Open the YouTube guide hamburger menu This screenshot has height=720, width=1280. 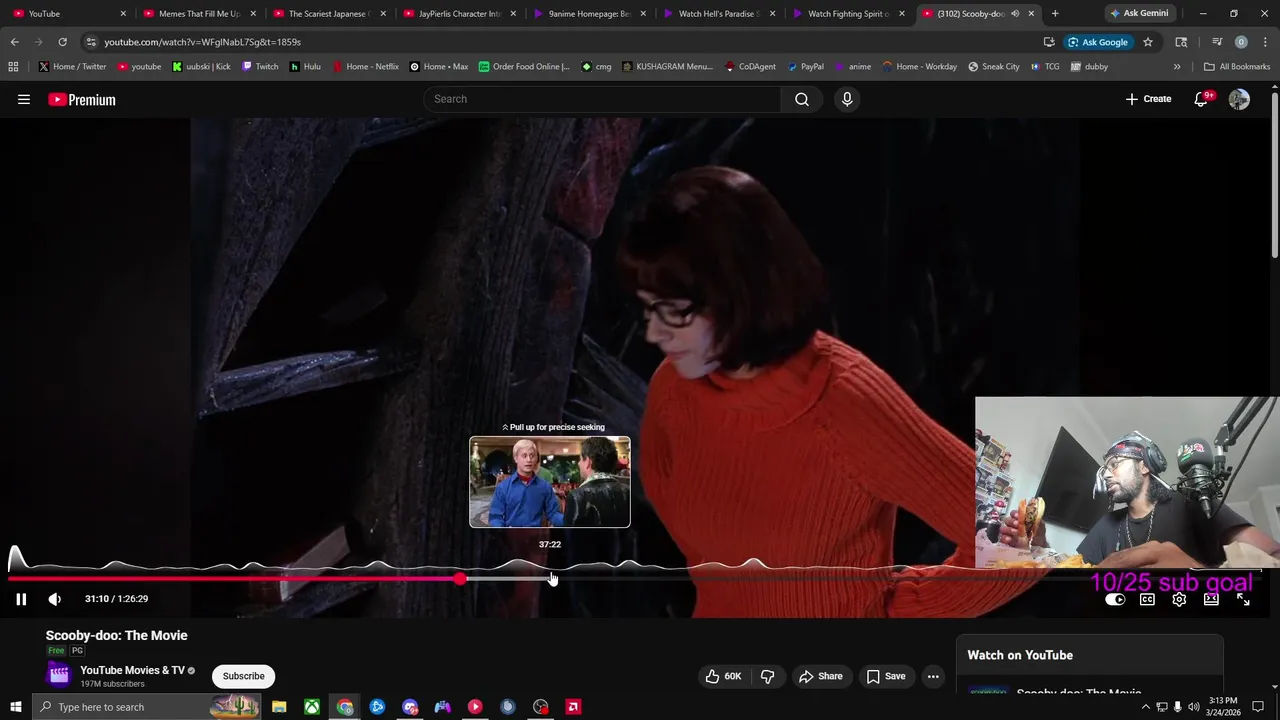click(x=24, y=99)
